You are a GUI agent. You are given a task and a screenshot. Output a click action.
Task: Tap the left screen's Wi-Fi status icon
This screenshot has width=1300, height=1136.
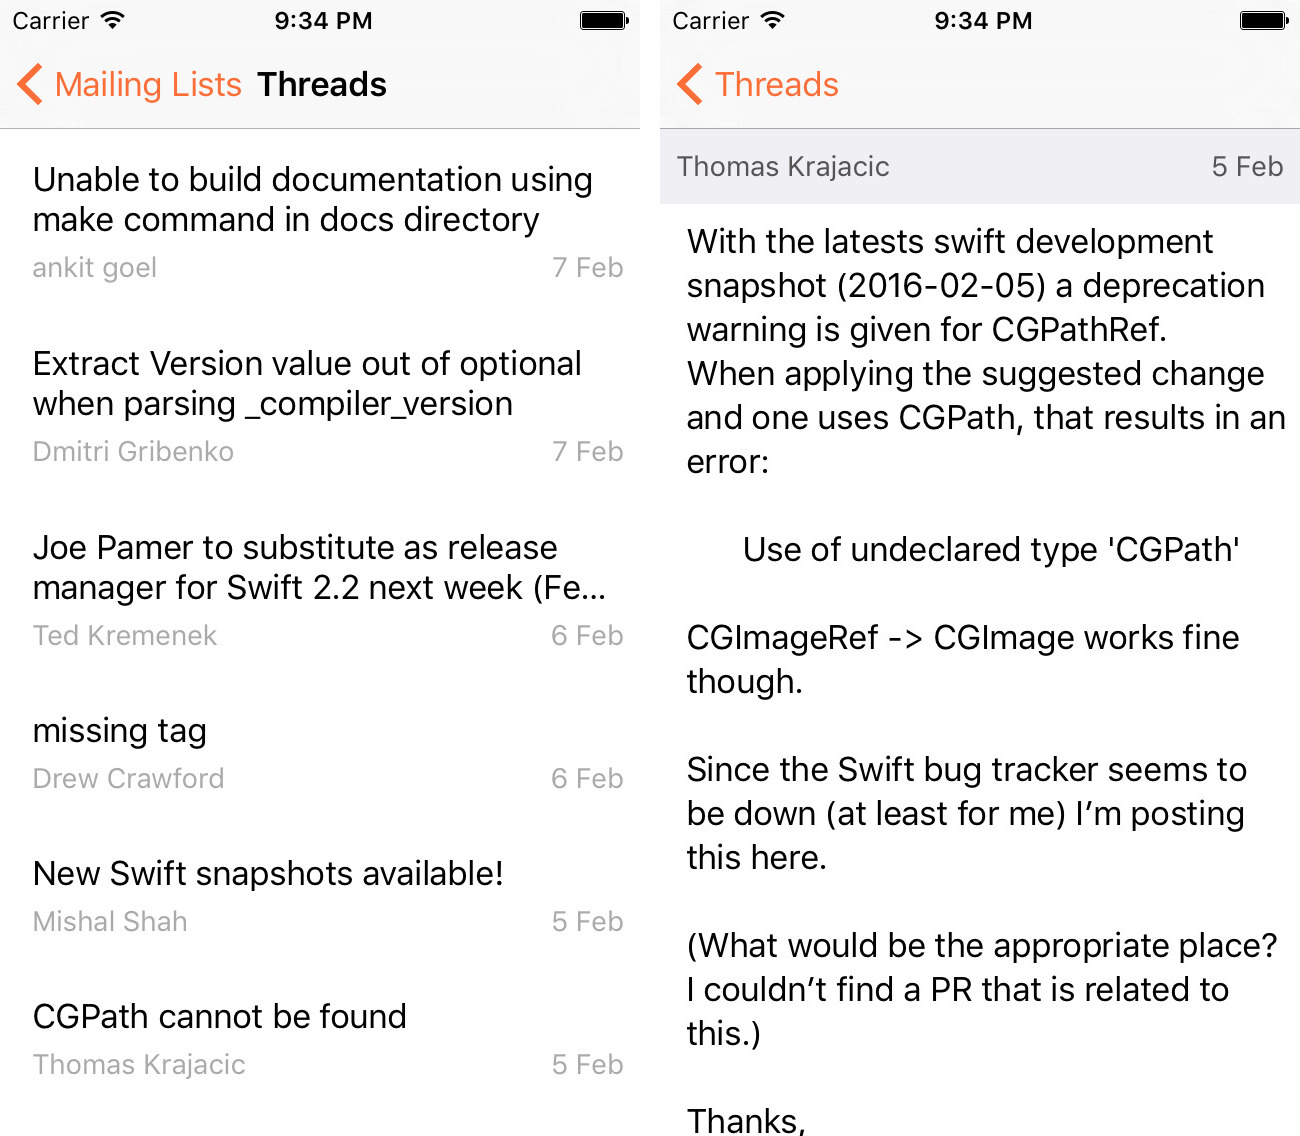(x=113, y=20)
